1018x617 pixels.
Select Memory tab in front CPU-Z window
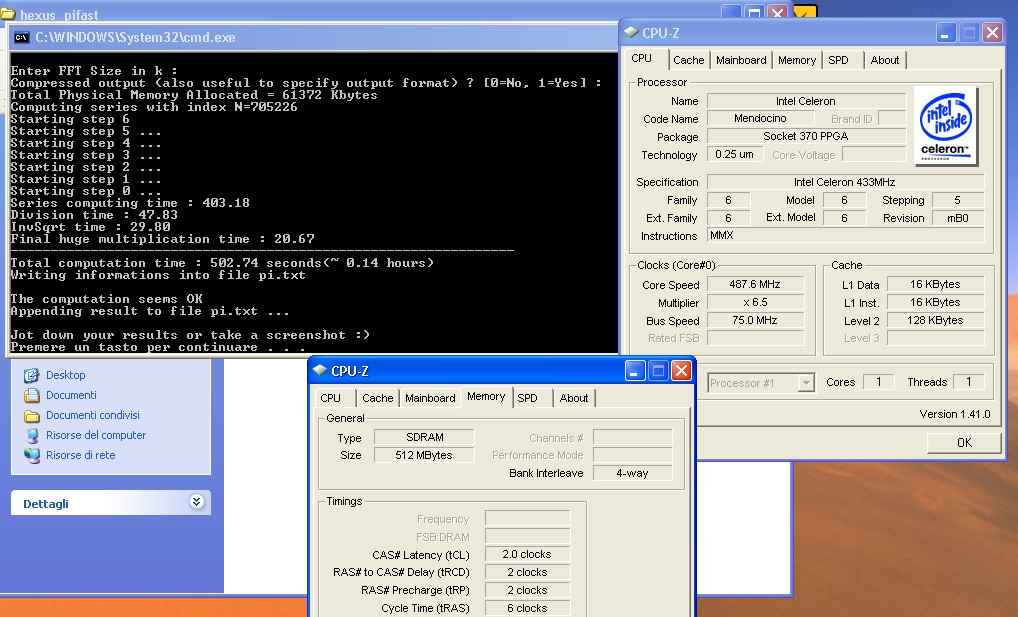pos(486,396)
